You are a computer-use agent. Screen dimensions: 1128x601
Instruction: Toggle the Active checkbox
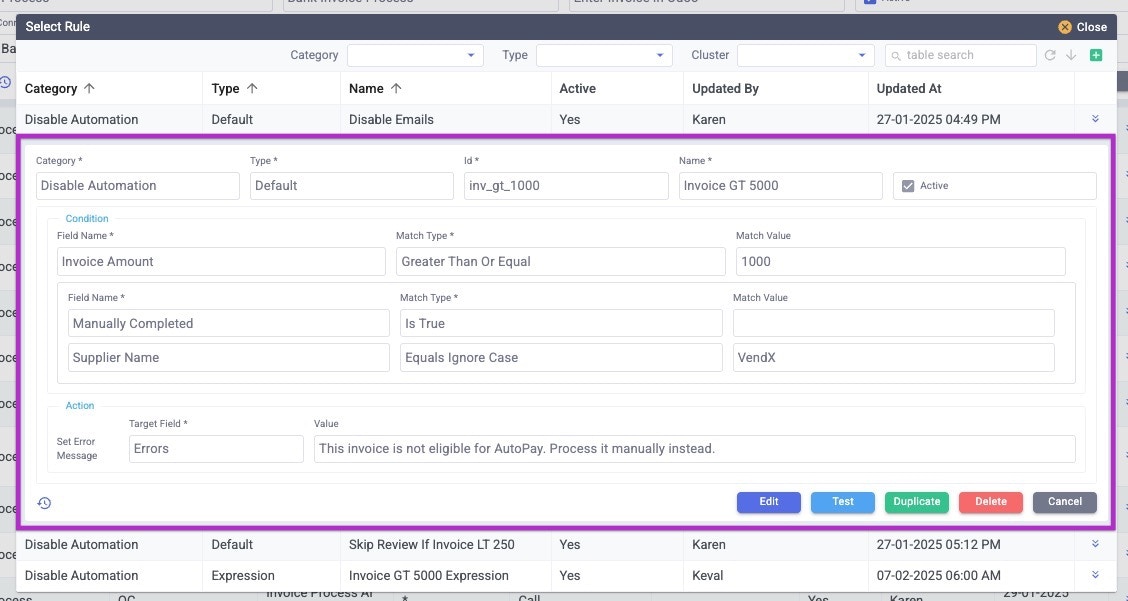[908, 186]
